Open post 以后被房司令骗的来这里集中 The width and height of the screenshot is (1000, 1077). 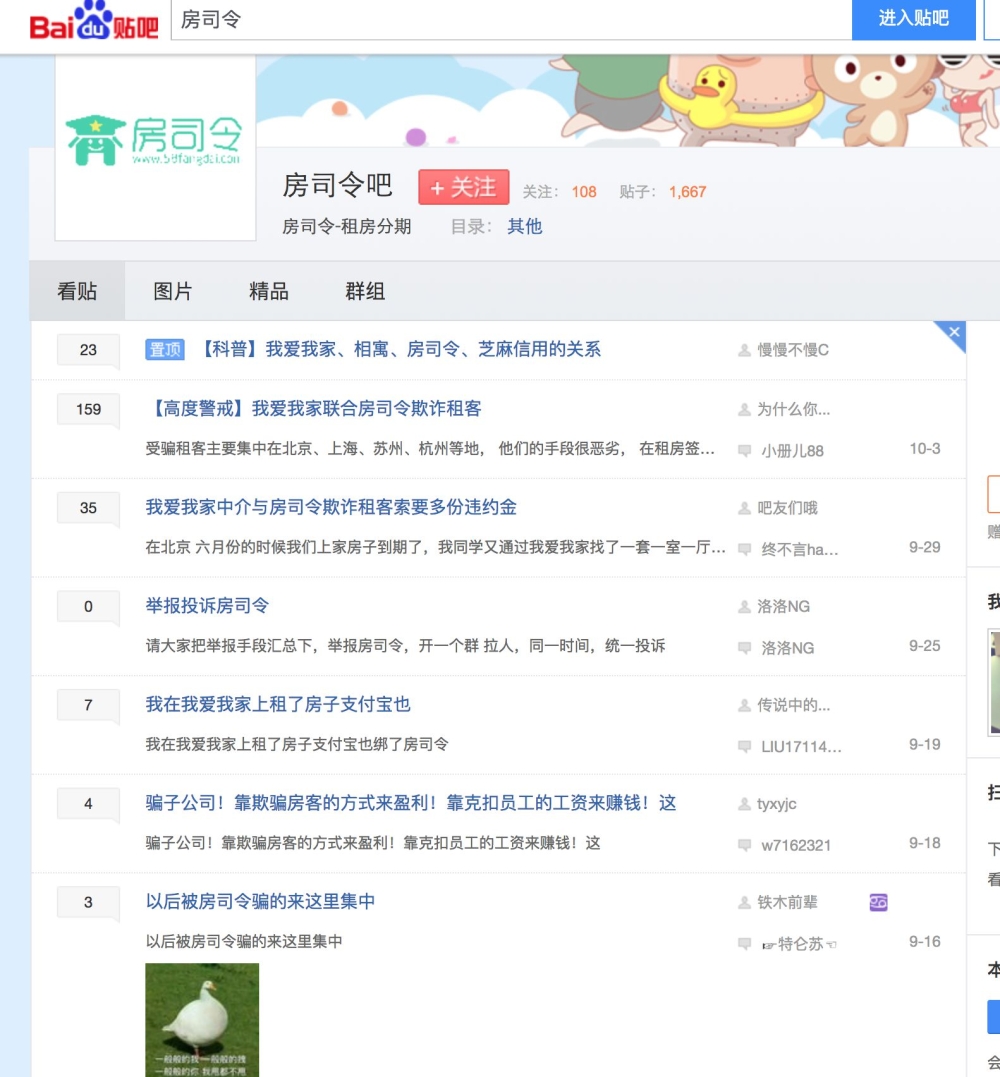[x=260, y=901]
